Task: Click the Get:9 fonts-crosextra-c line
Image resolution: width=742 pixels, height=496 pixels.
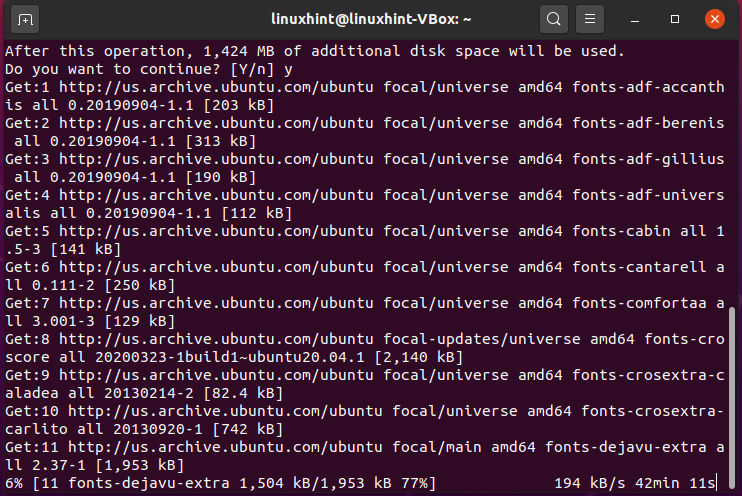Action: click(364, 375)
